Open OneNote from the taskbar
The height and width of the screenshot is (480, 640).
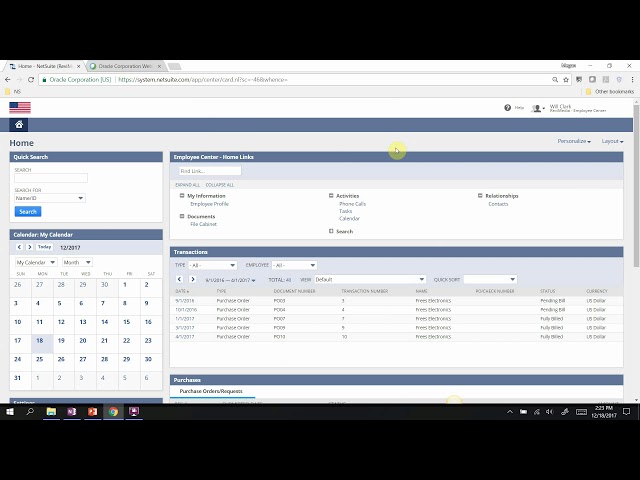72,412
